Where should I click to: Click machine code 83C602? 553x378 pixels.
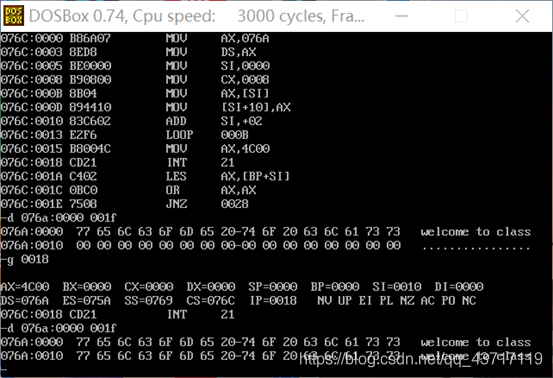[90, 121]
